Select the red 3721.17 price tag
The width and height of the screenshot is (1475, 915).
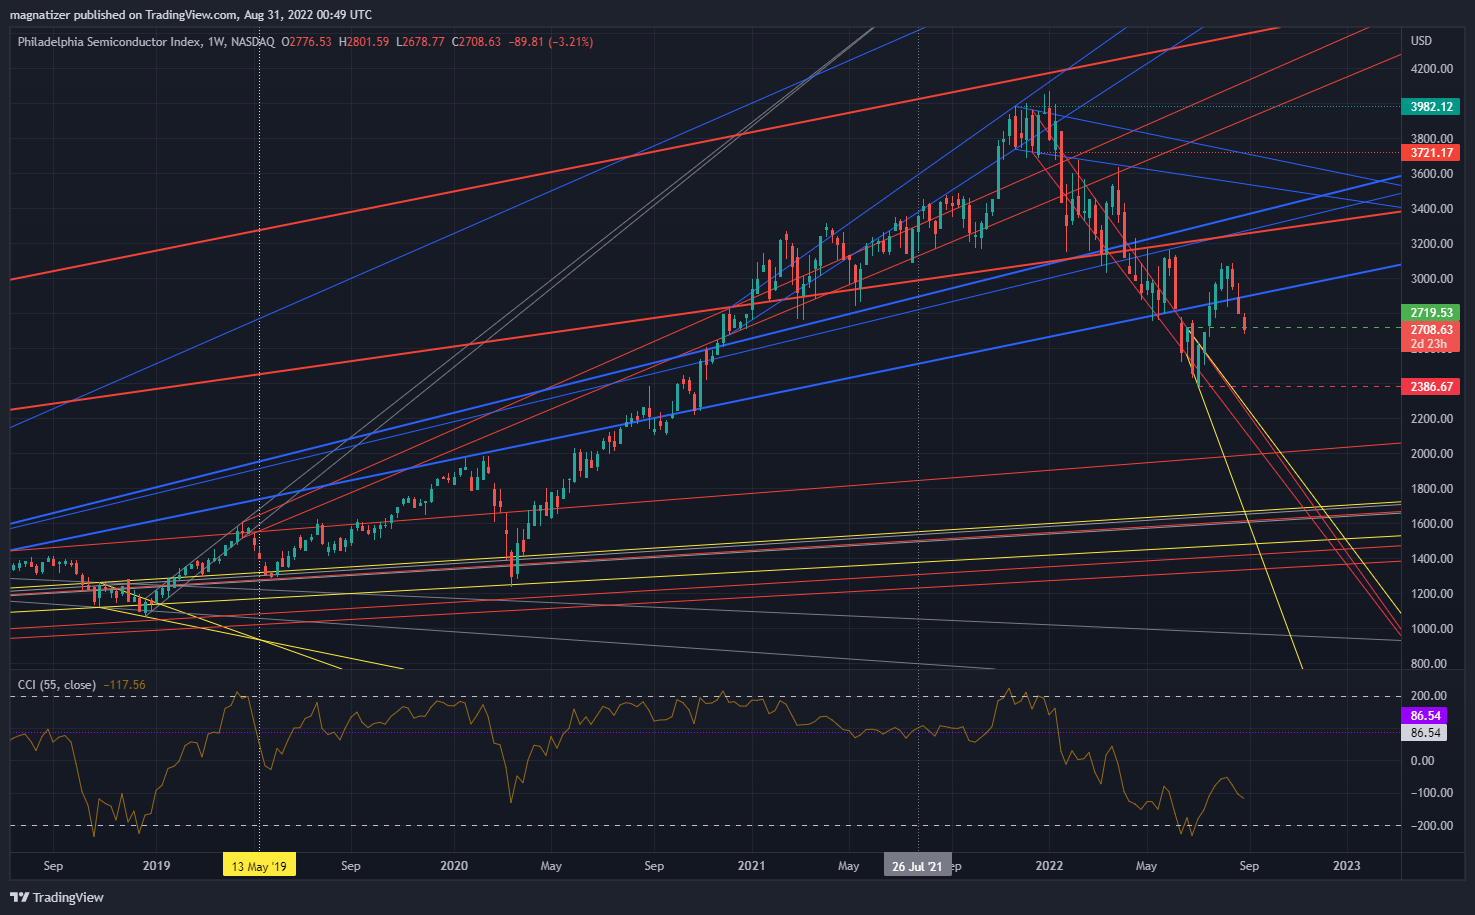pyautogui.click(x=1431, y=152)
